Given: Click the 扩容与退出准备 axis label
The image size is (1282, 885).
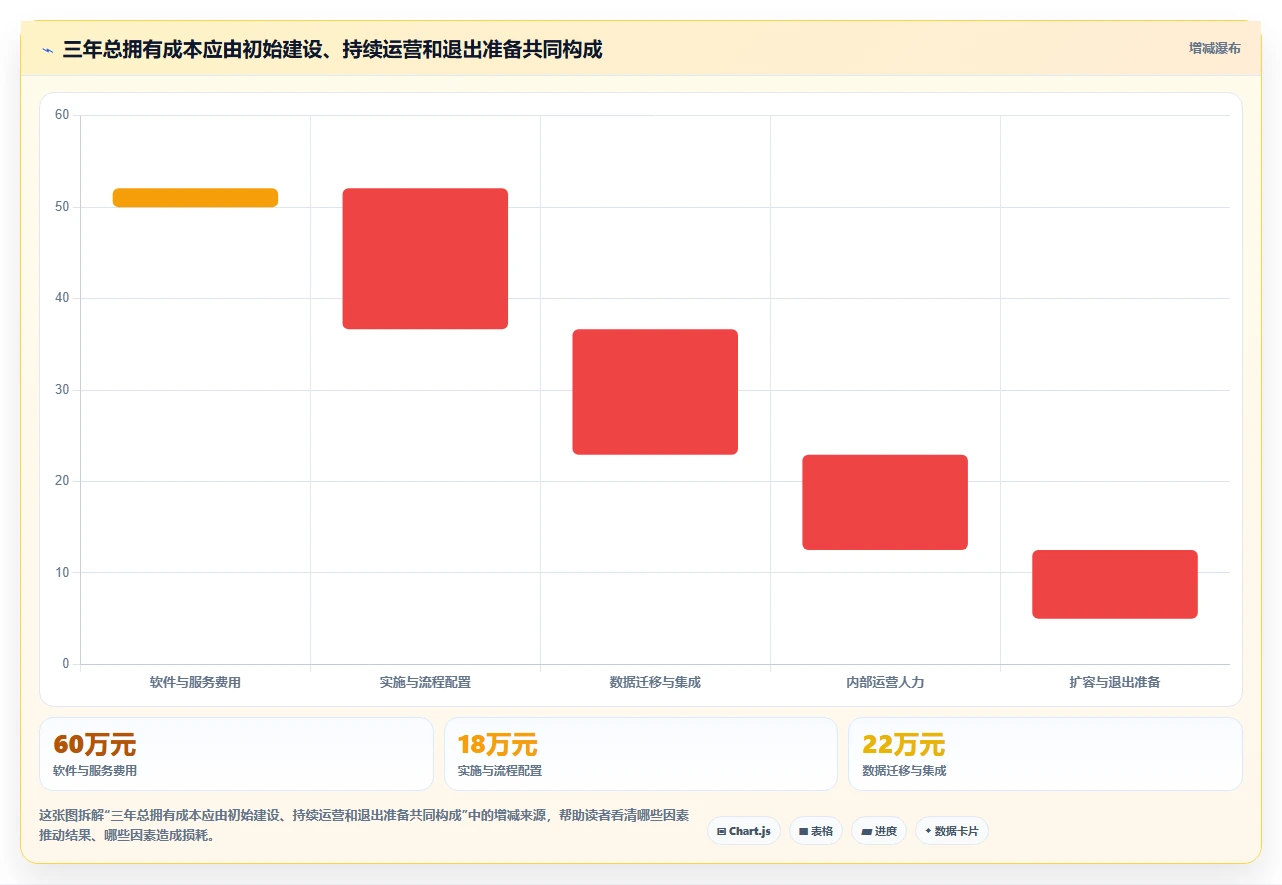Looking at the screenshot, I should pos(1115,682).
